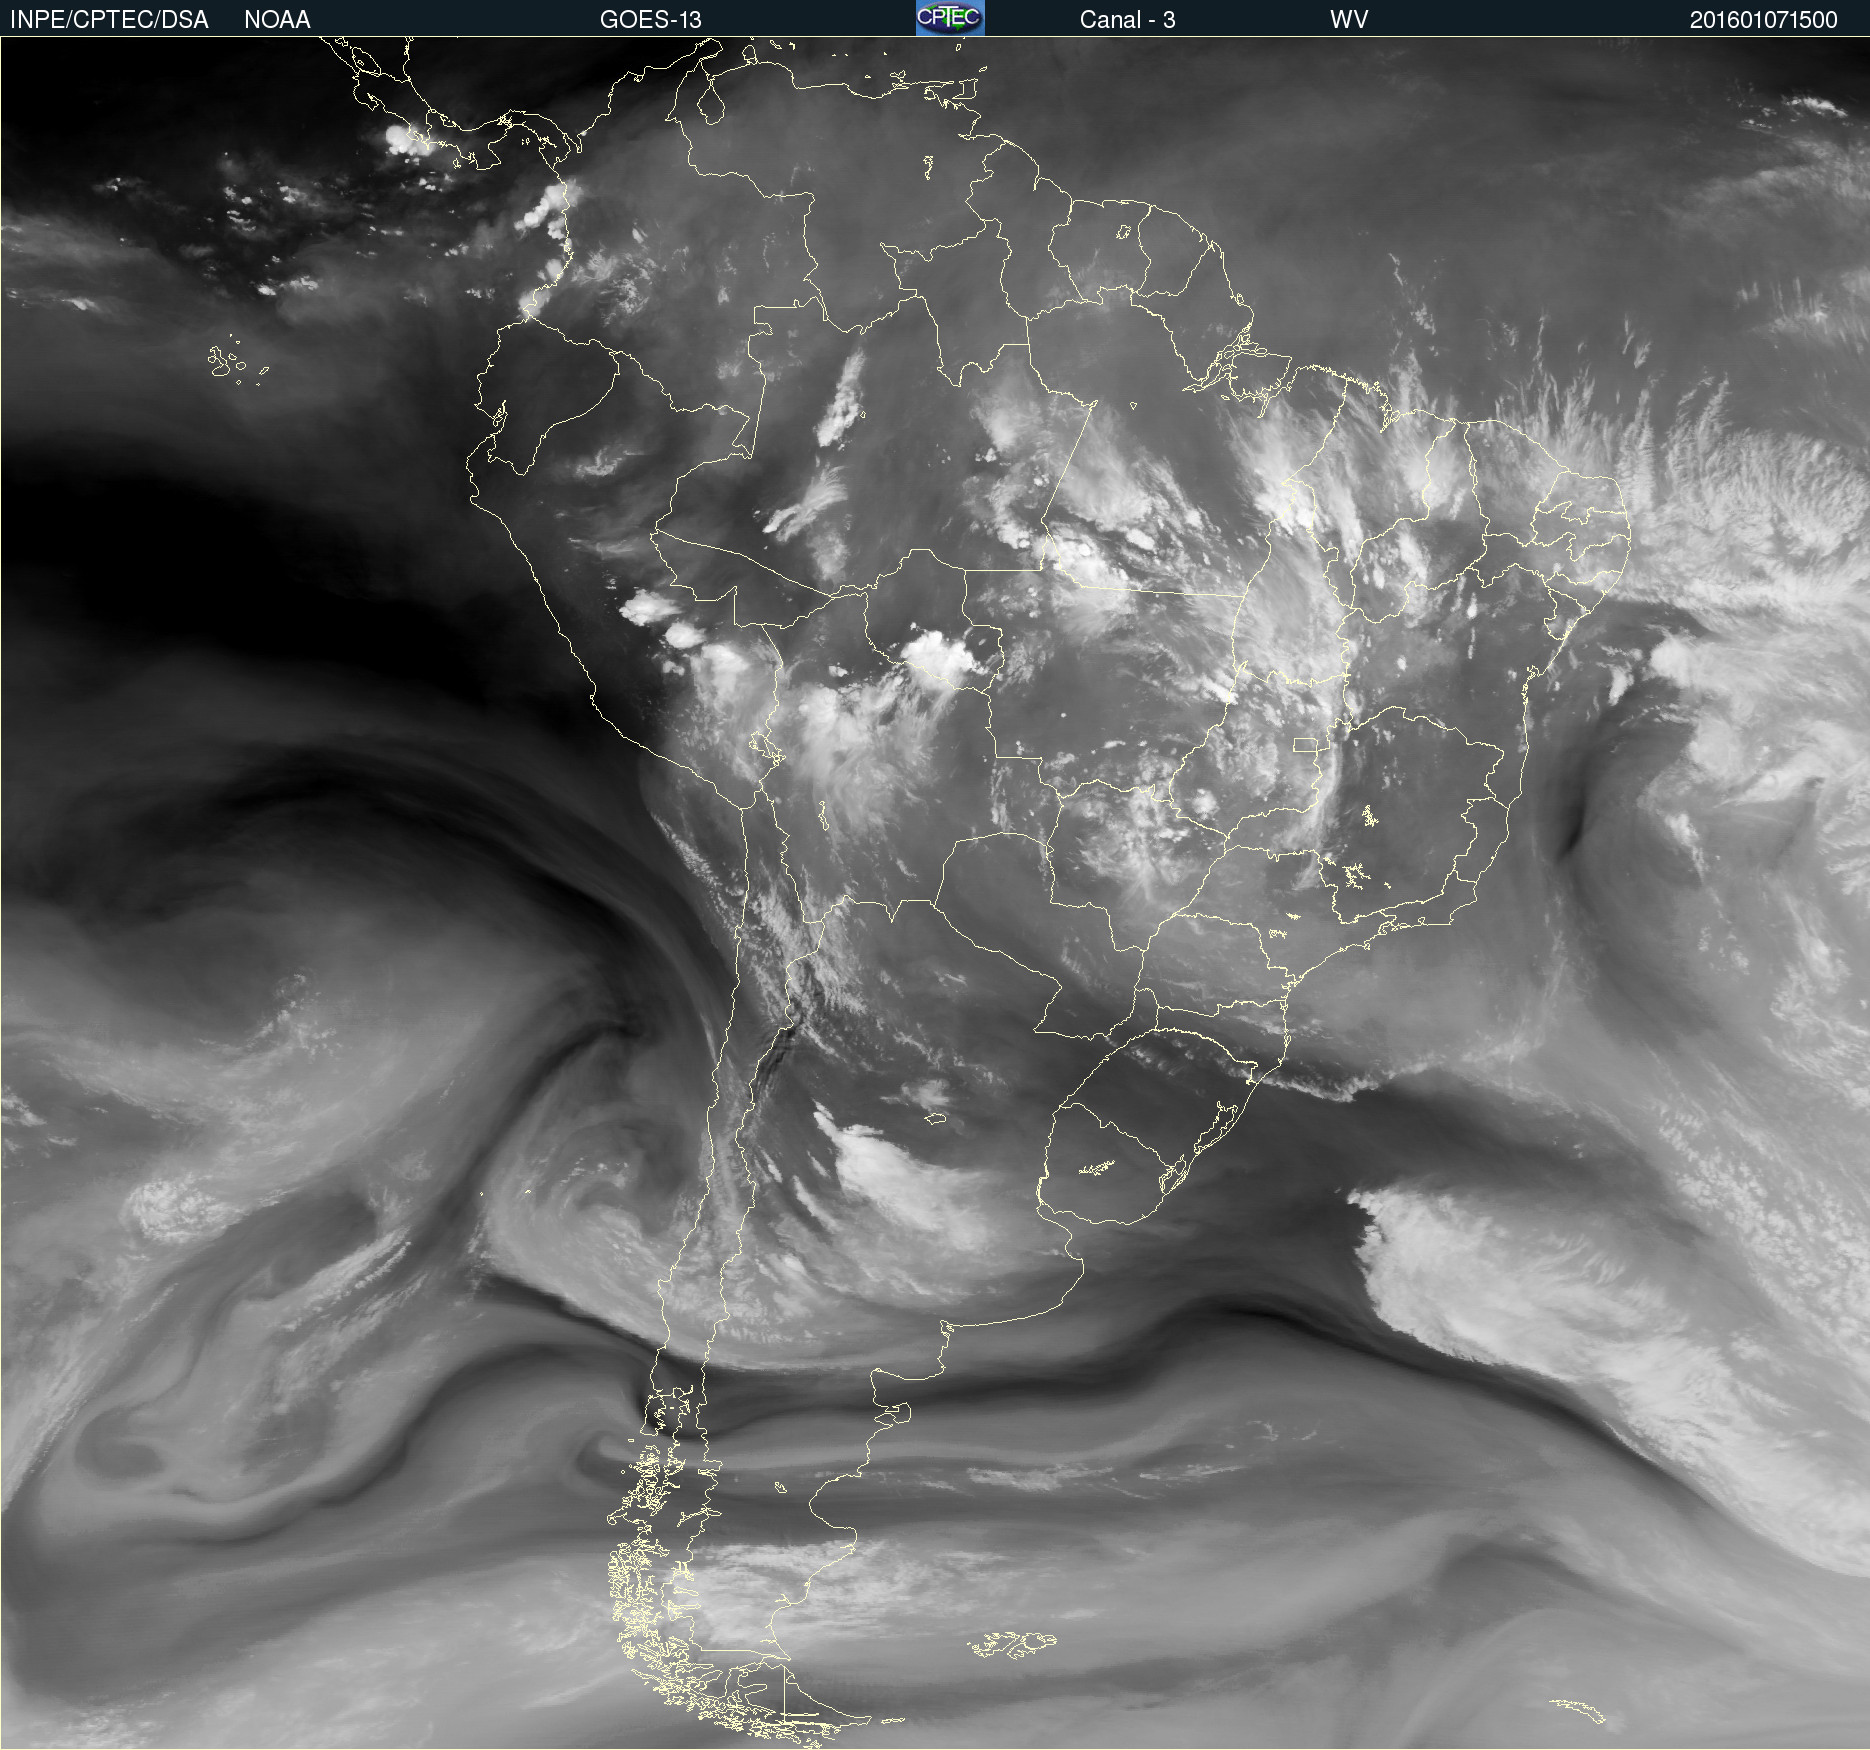The height and width of the screenshot is (1750, 1870).
Task: Click the NOAA label in the header
Action: coord(277,20)
